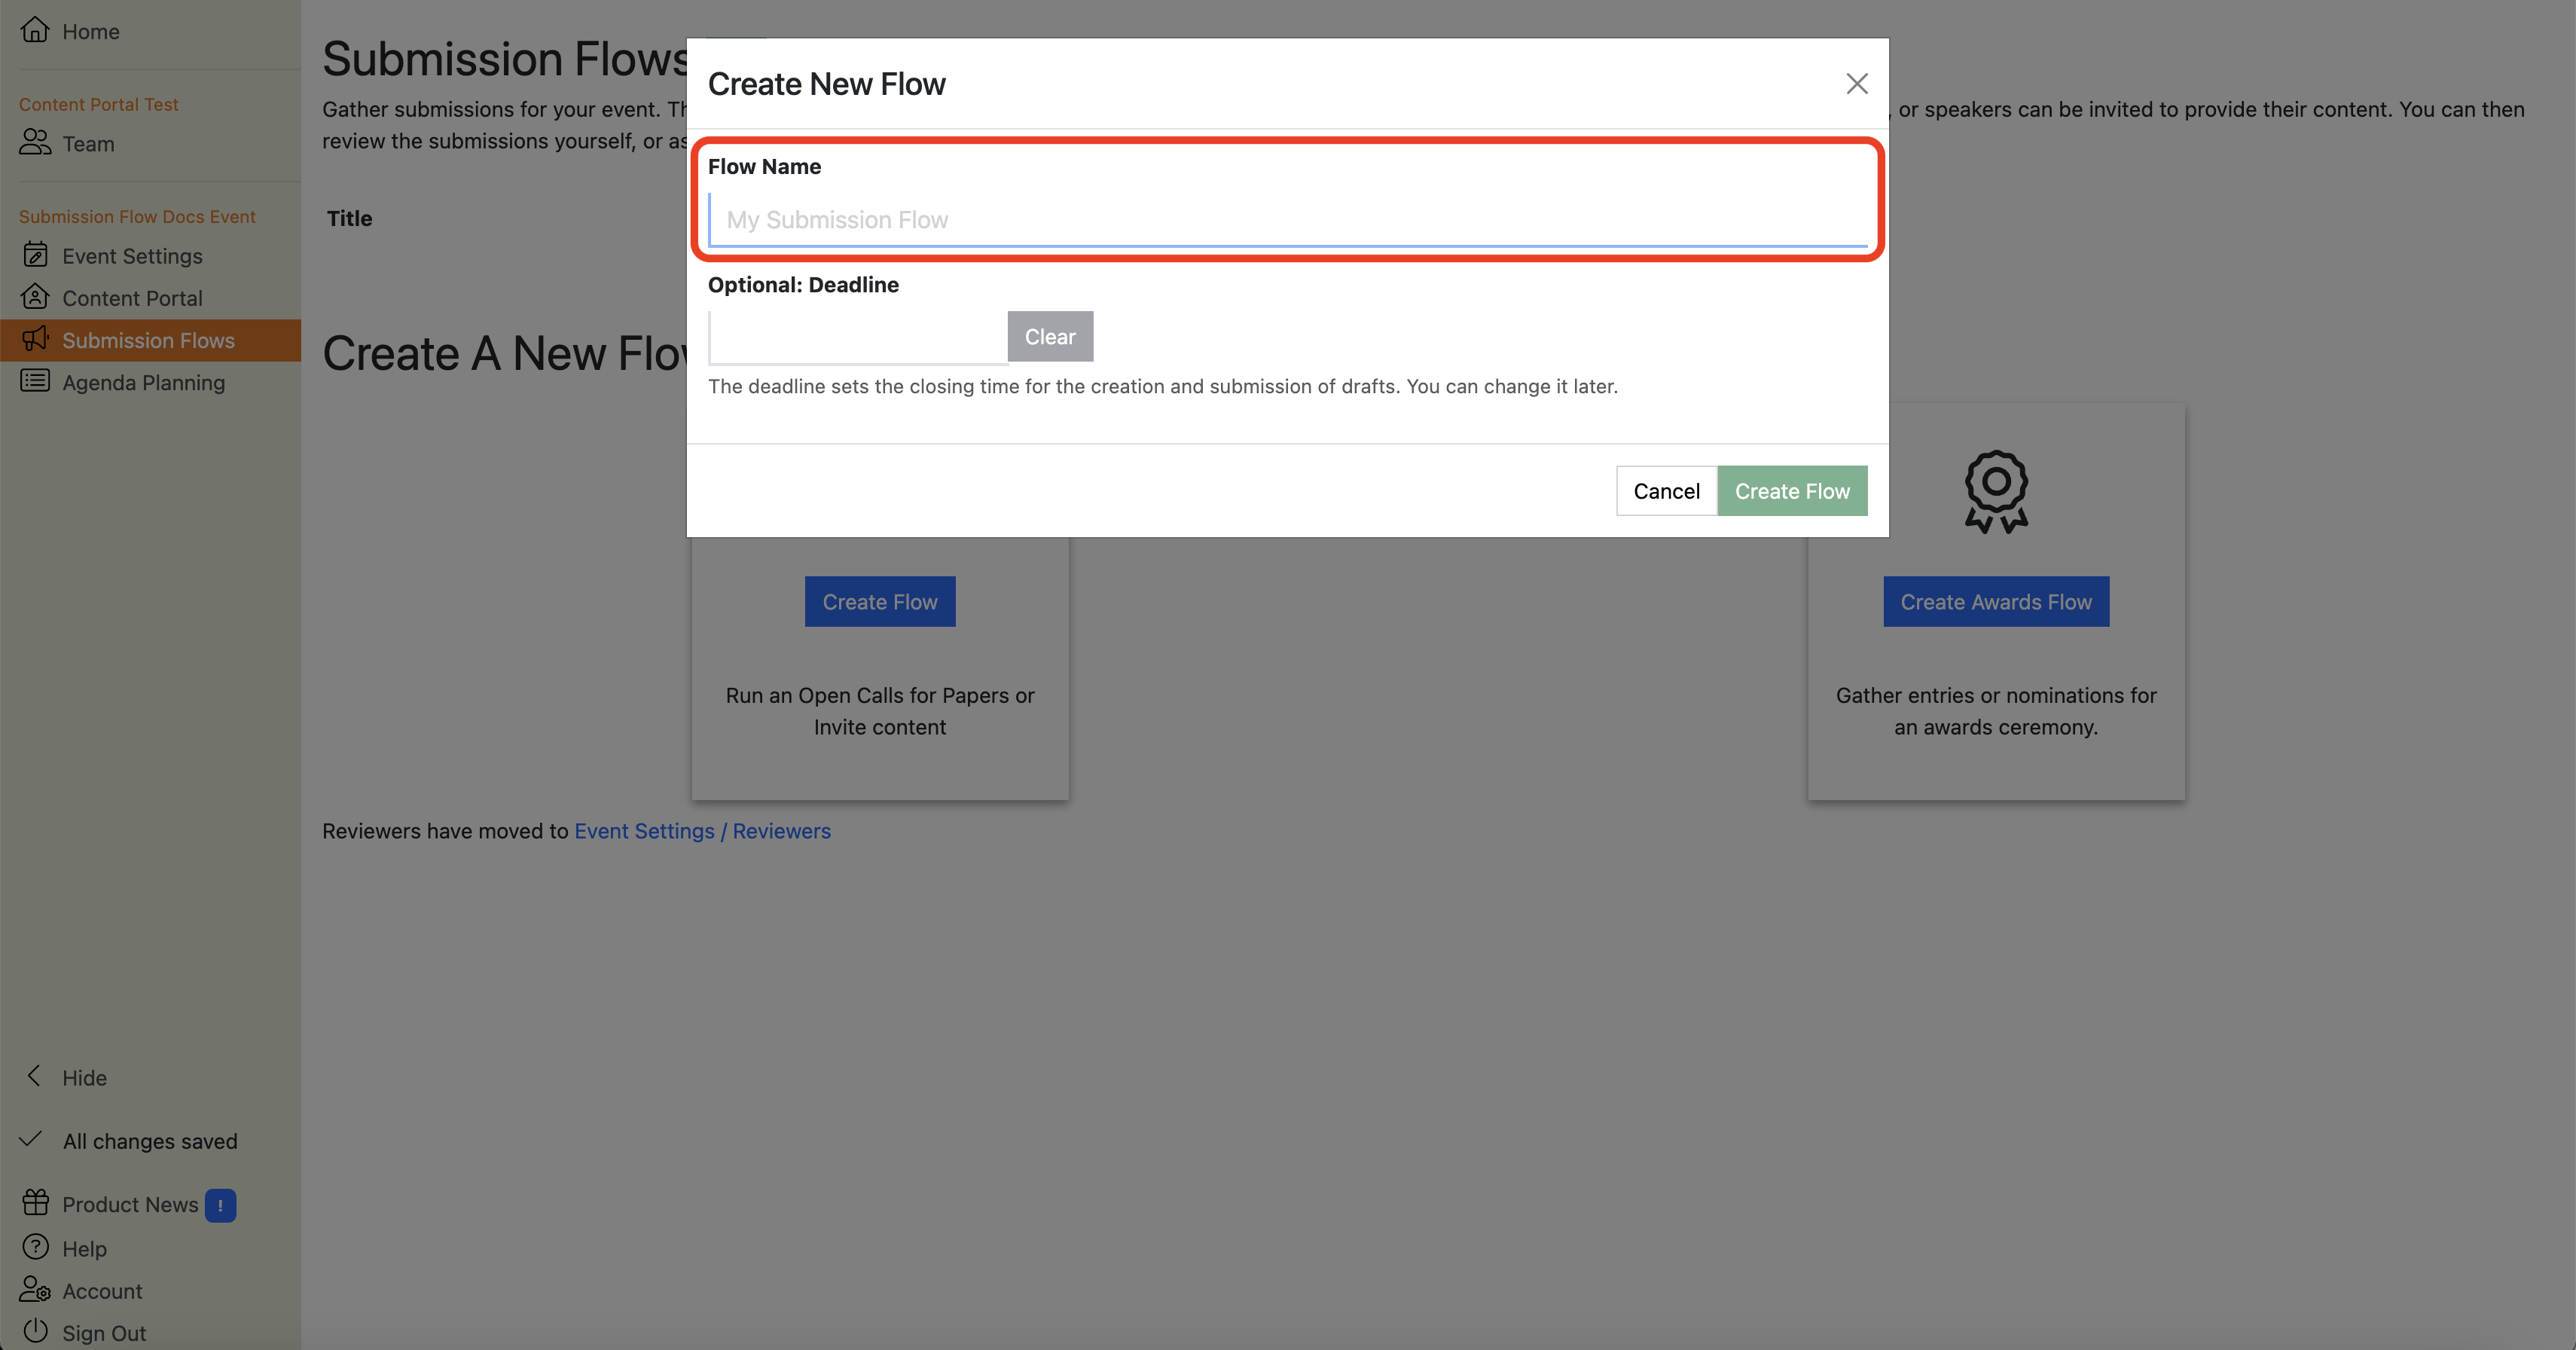Image resolution: width=2576 pixels, height=1350 pixels.
Task: Click the Product News exclamation badge
Action: (220, 1205)
